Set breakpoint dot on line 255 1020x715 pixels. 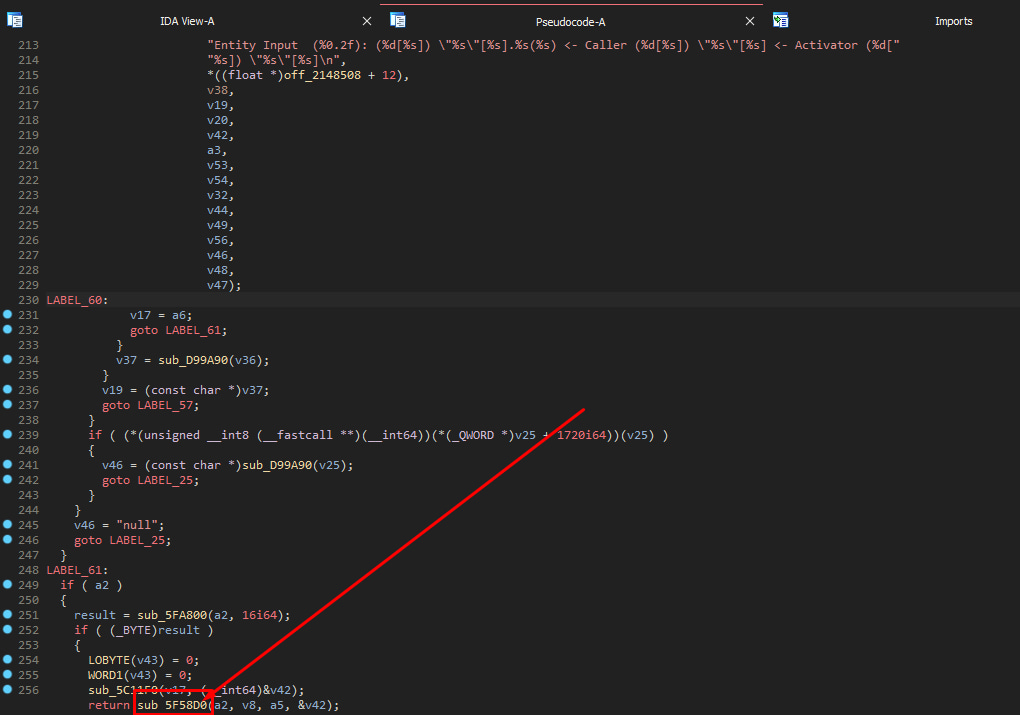pyautogui.click(x=8, y=674)
